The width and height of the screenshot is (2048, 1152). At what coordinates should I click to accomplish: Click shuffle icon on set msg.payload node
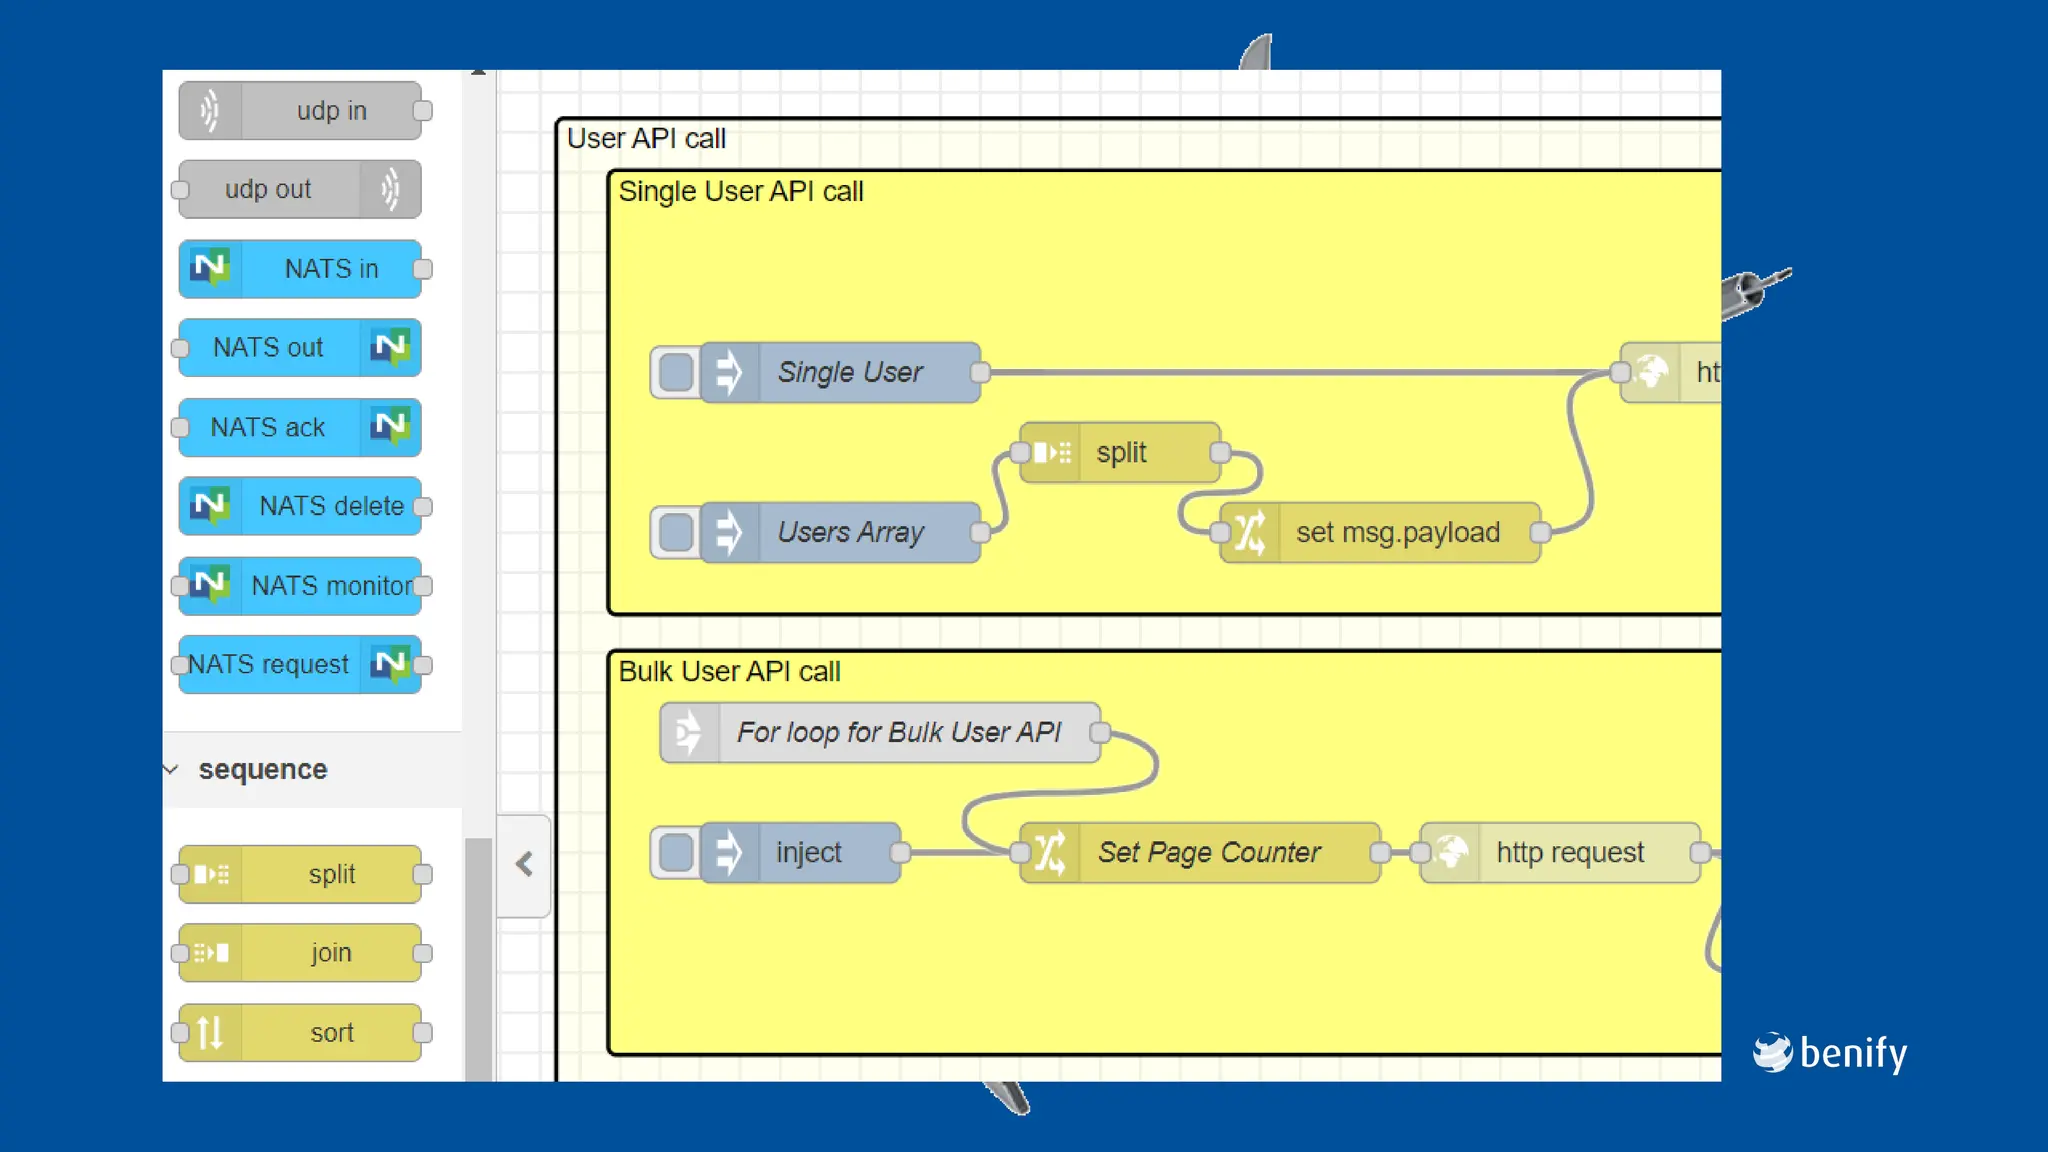pyautogui.click(x=1250, y=532)
